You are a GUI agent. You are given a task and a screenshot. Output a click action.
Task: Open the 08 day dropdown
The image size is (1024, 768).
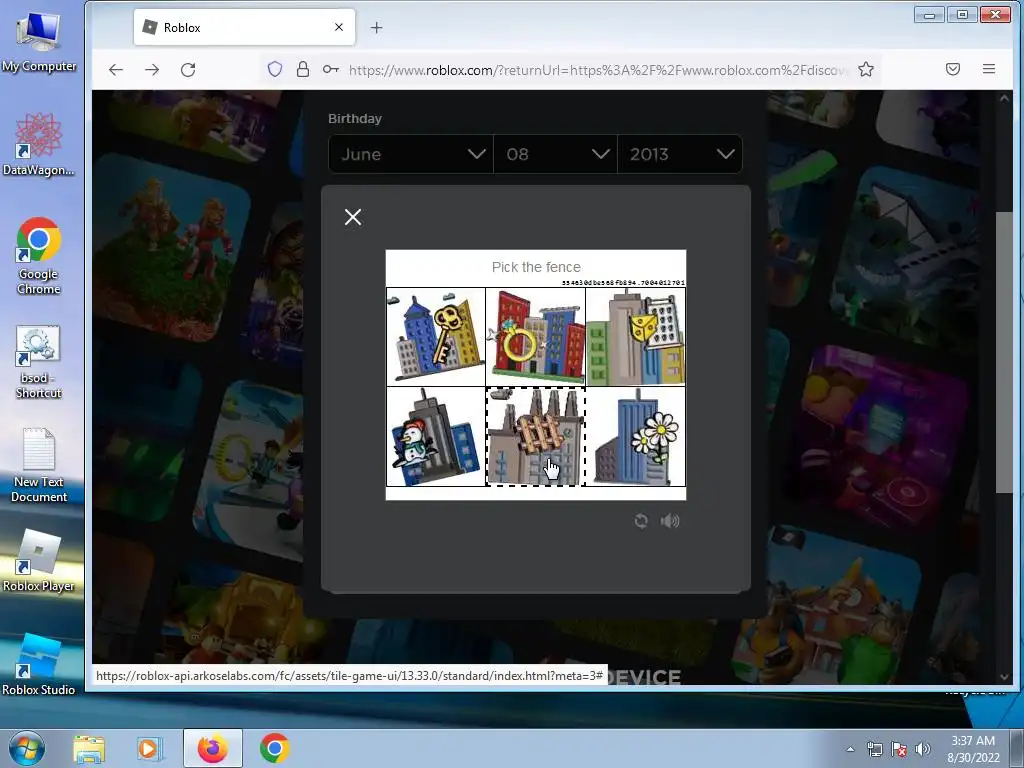[x=555, y=154]
